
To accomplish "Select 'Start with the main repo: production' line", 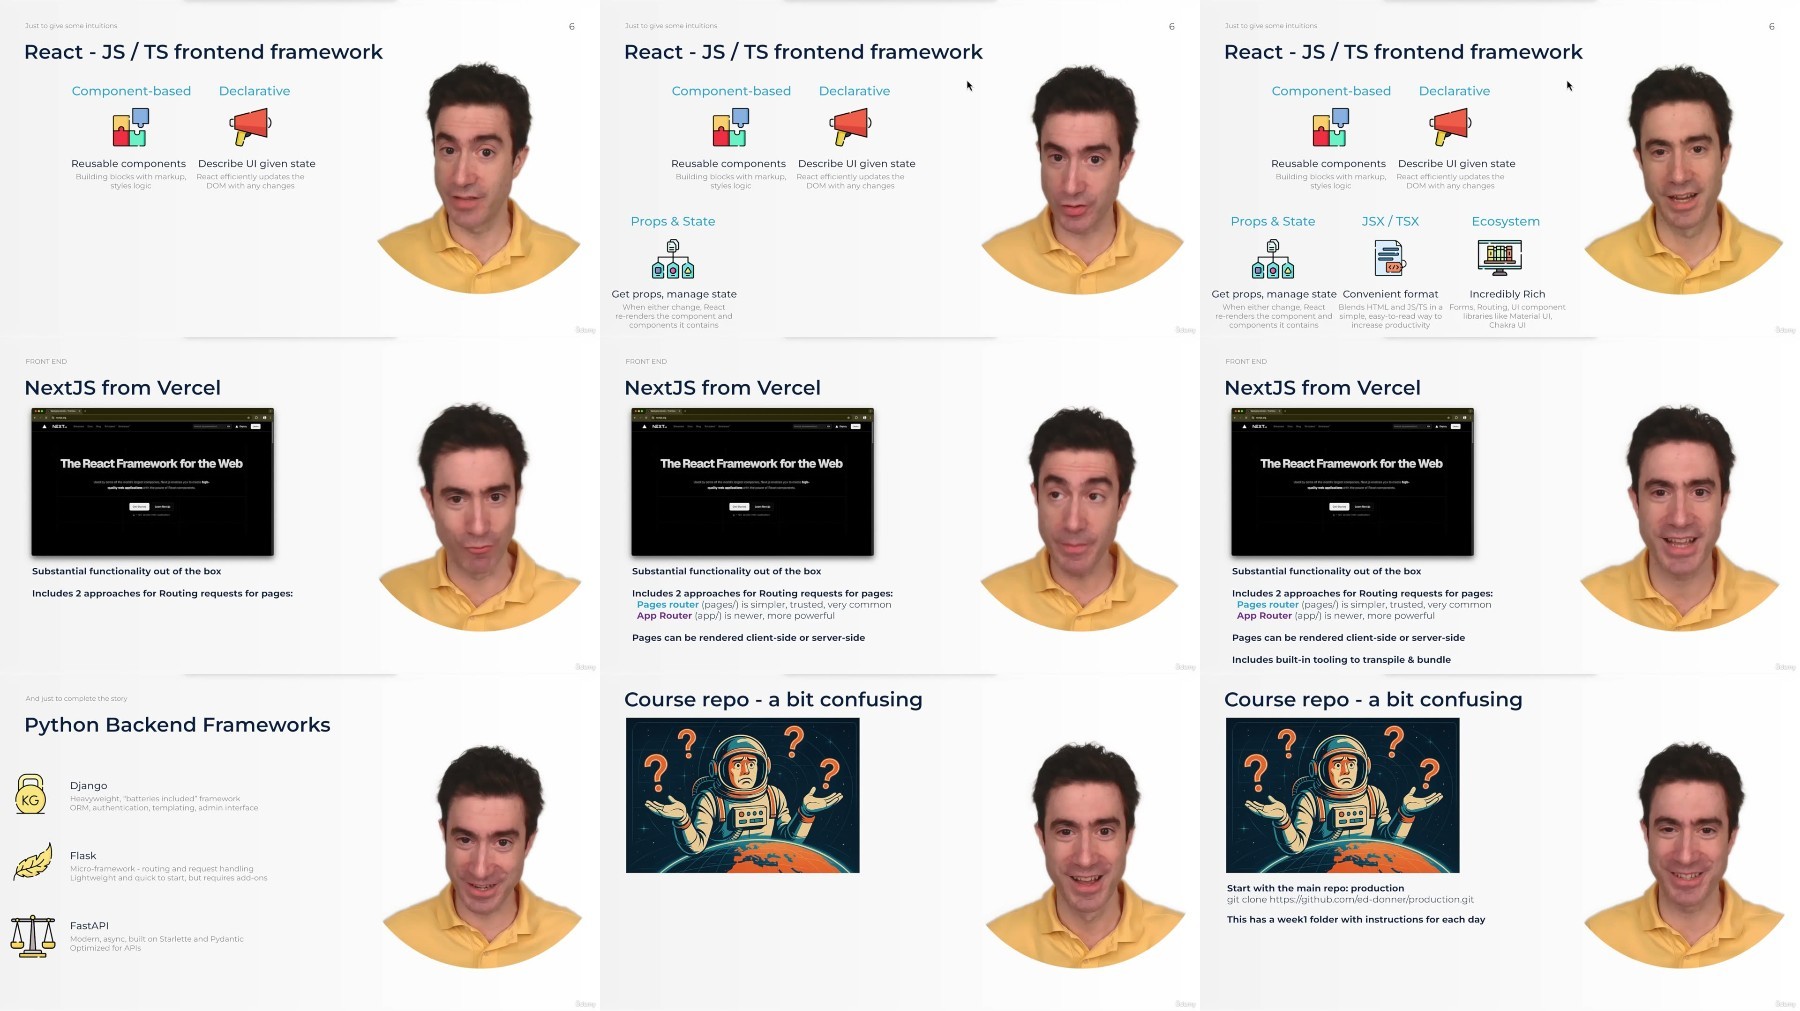I will click(x=1315, y=888).
